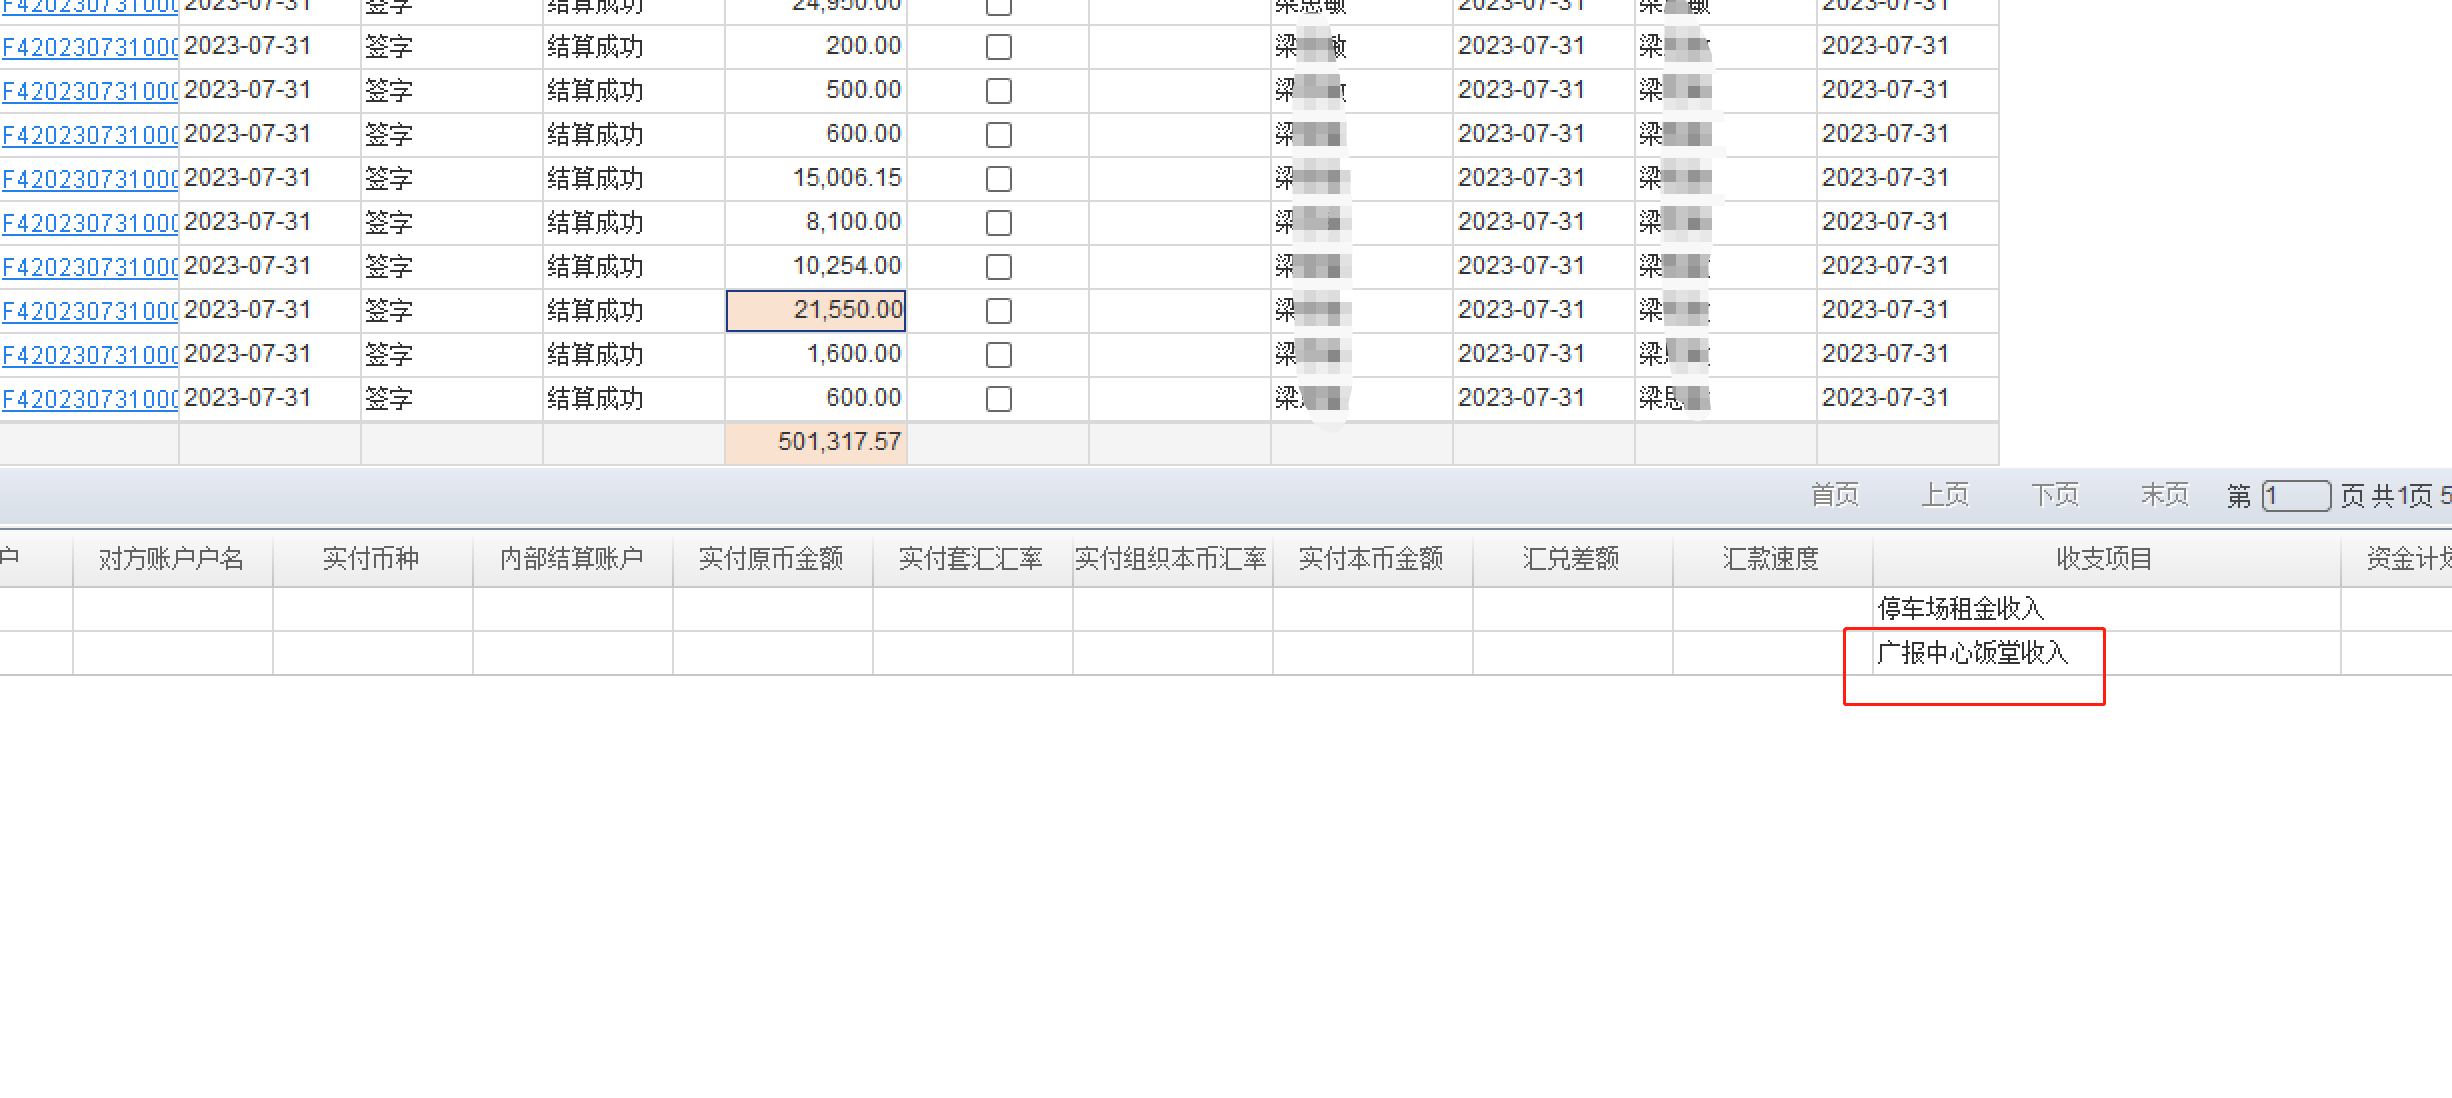Click 结算成功 in the 200.00 row

tap(595, 47)
